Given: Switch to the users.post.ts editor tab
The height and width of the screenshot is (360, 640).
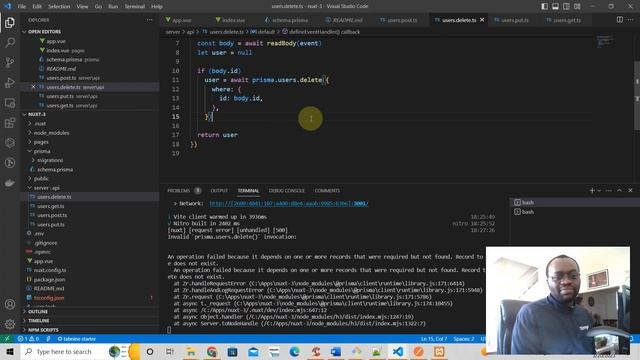Looking at the screenshot, I should [x=402, y=20].
